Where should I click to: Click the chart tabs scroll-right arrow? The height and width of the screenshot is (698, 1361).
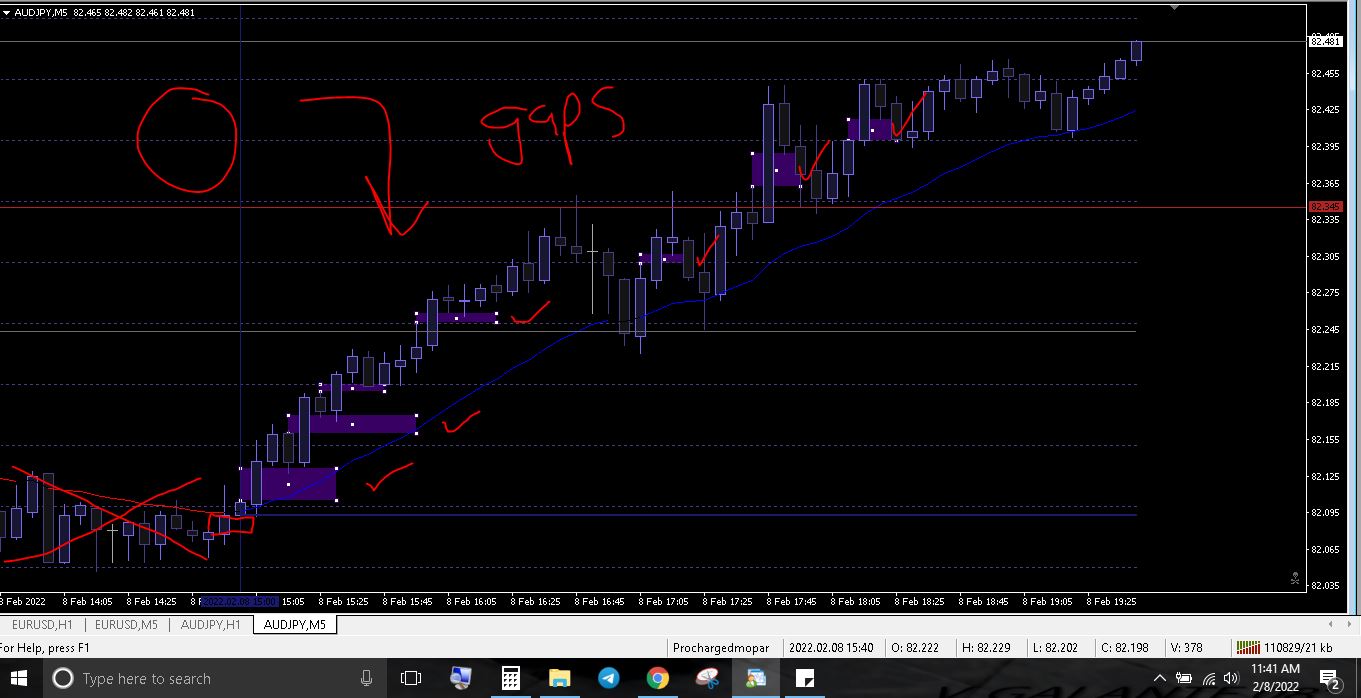coord(1351,625)
